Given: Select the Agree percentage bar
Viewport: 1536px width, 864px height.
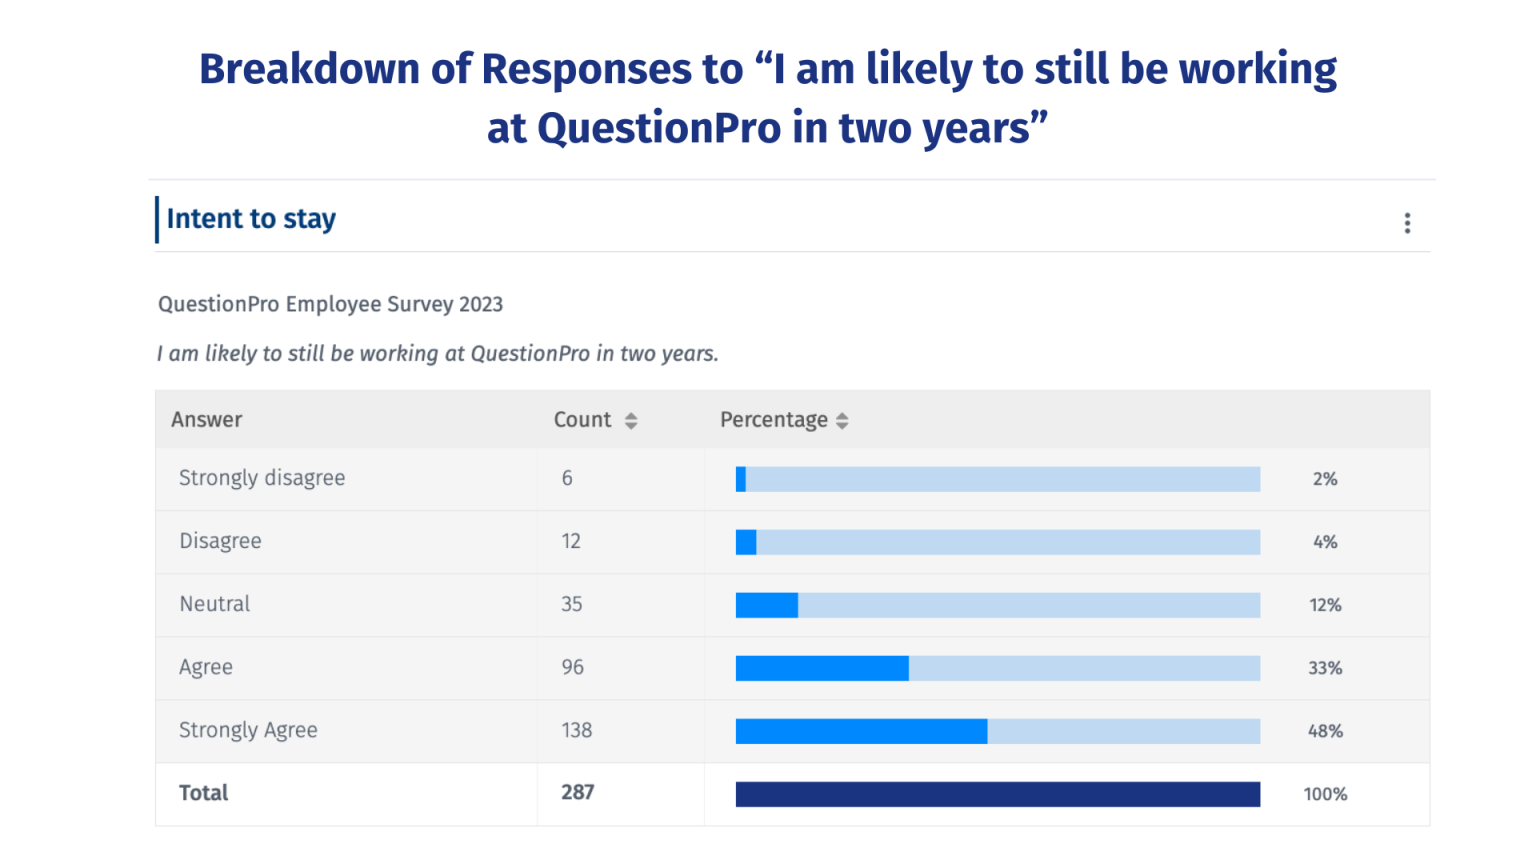Looking at the screenshot, I should pyautogui.click(x=998, y=667).
